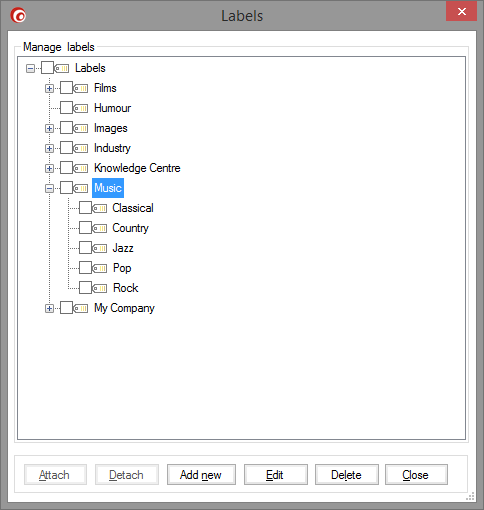Image resolution: width=484 pixels, height=510 pixels.
Task: Tick the Country checkbox
Action: coord(85,228)
